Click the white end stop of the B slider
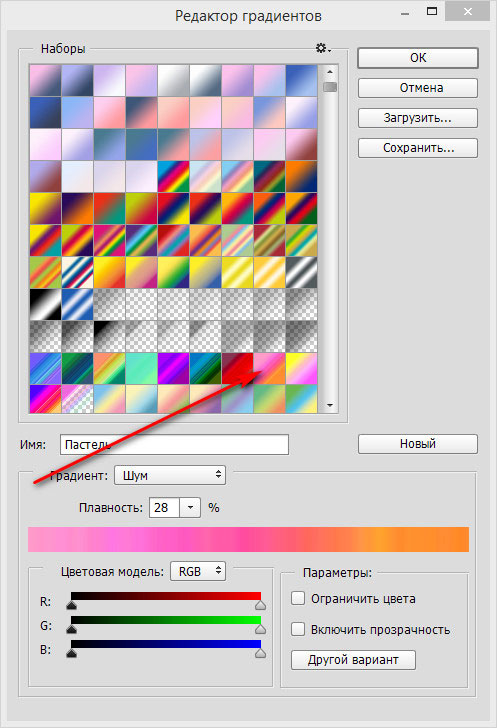 [260, 653]
